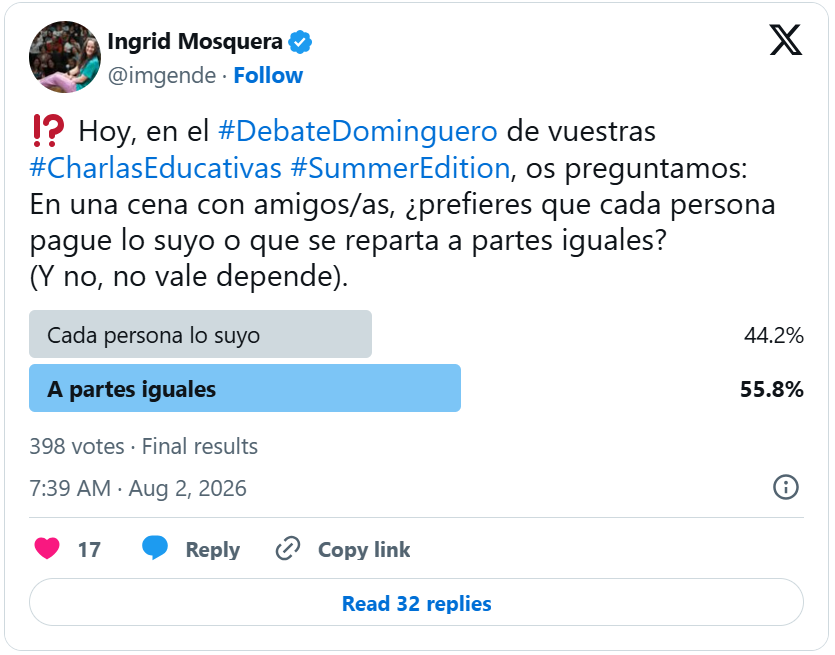Like the tweet with the heart icon
Image resolution: width=835 pixels, height=655 pixels.
pyautogui.click(x=47, y=548)
